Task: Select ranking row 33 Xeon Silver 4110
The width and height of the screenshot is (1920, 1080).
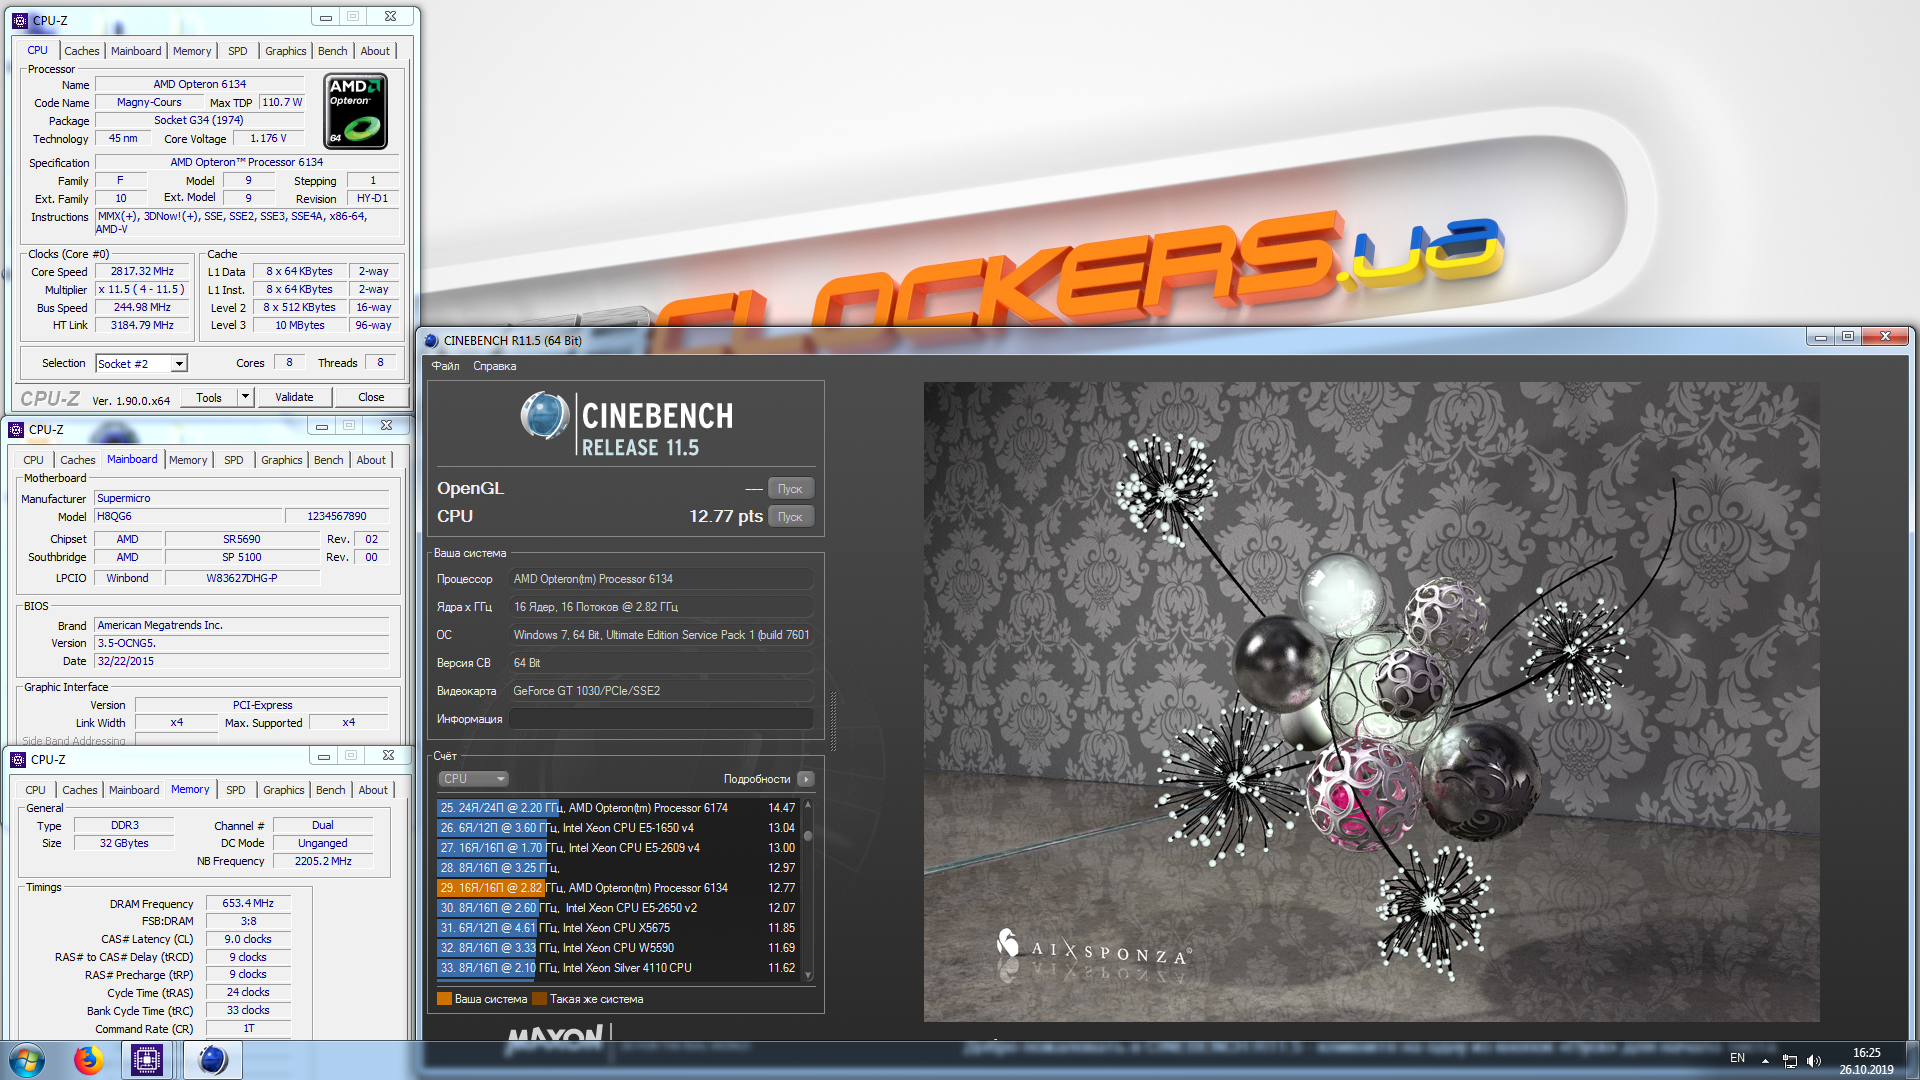Action: [x=618, y=968]
